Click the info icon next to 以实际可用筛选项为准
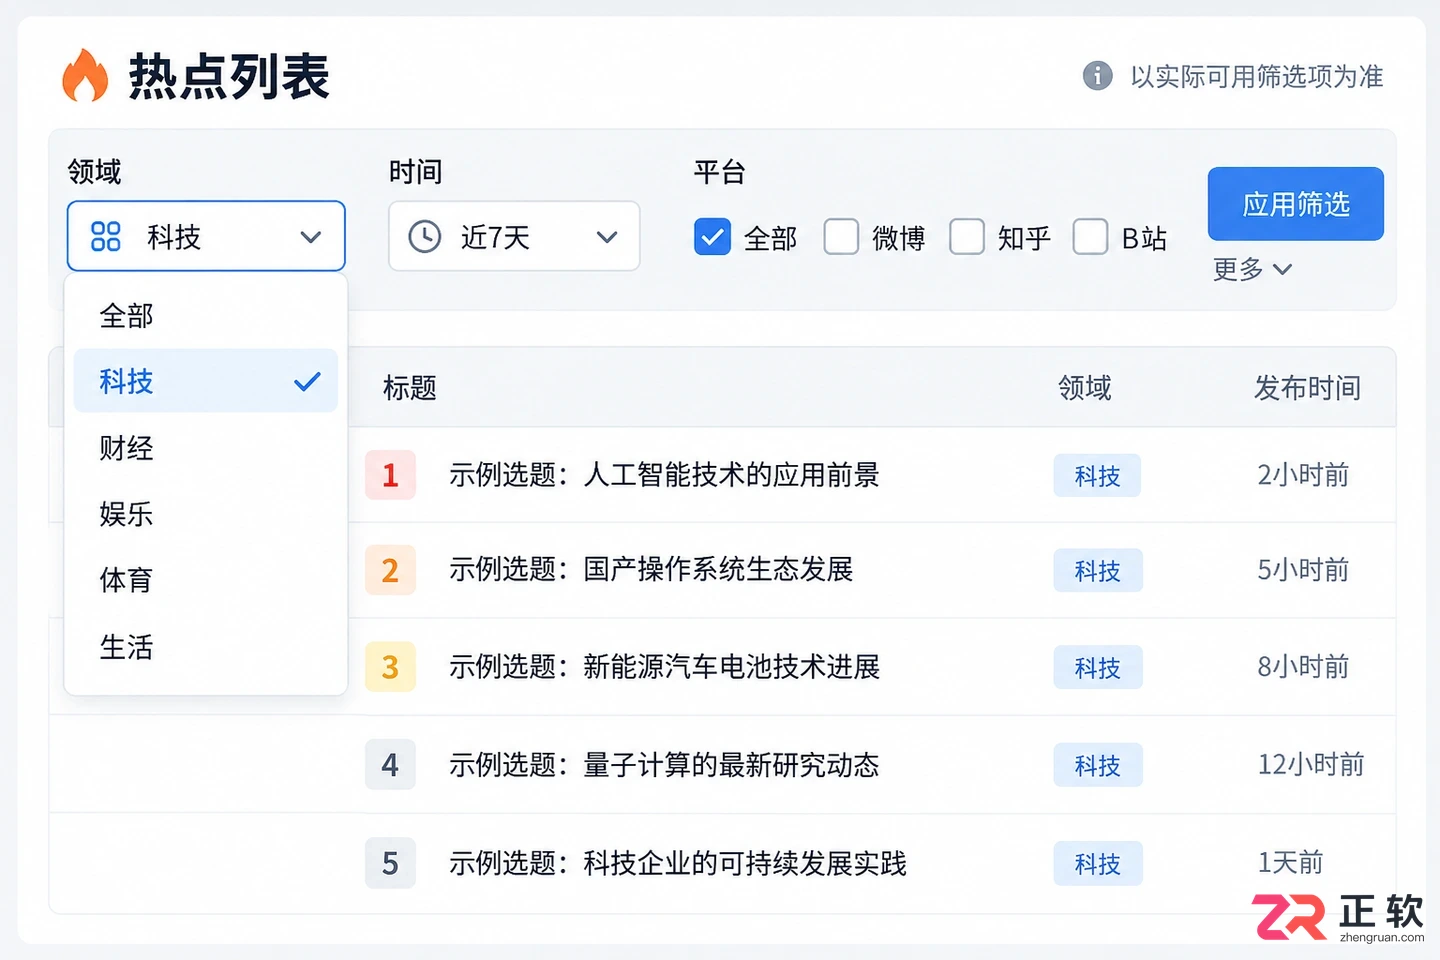 pos(1097,76)
